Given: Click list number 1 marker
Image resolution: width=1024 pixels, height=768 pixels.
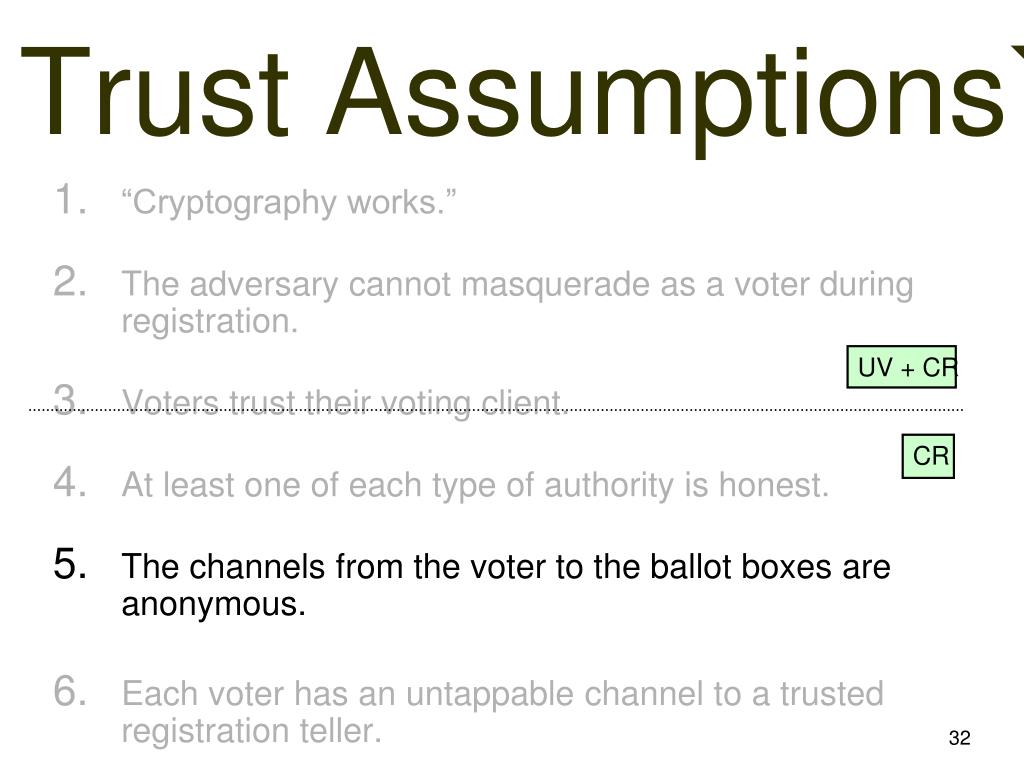Looking at the screenshot, I should [x=70, y=199].
